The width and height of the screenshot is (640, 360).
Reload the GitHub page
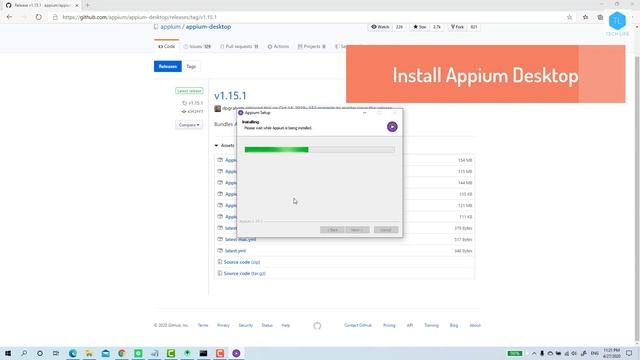click(x=38, y=17)
